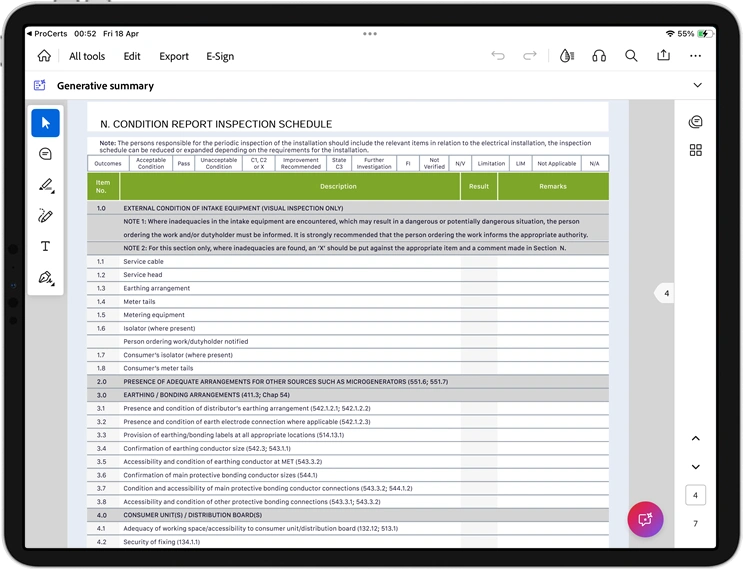Open the All tools menu
The width and height of the screenshot is (743, 569).
coord(87,56)
